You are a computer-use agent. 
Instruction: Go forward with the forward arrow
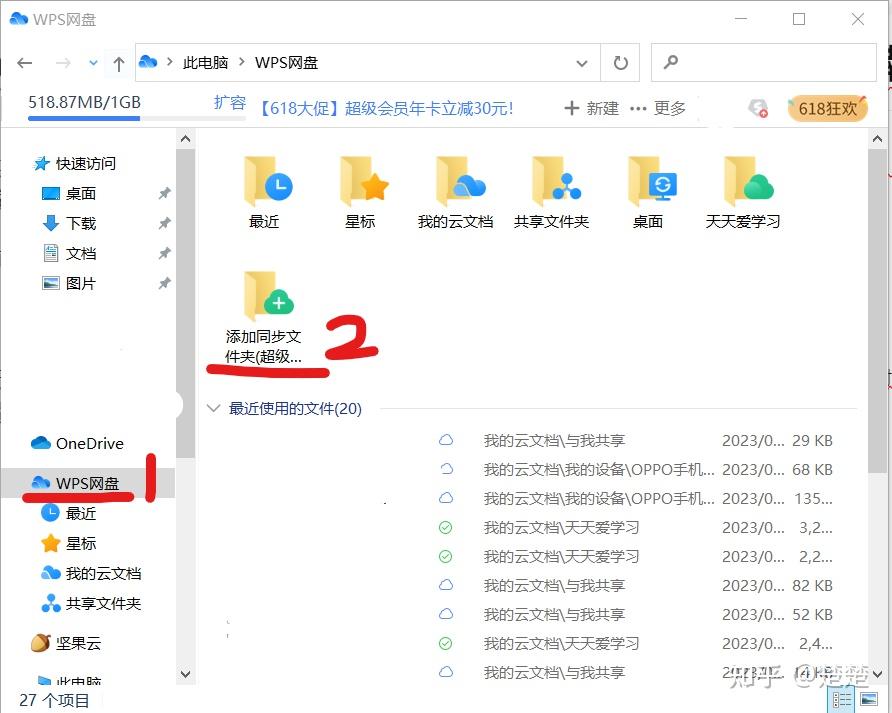[x=63, y=63]
